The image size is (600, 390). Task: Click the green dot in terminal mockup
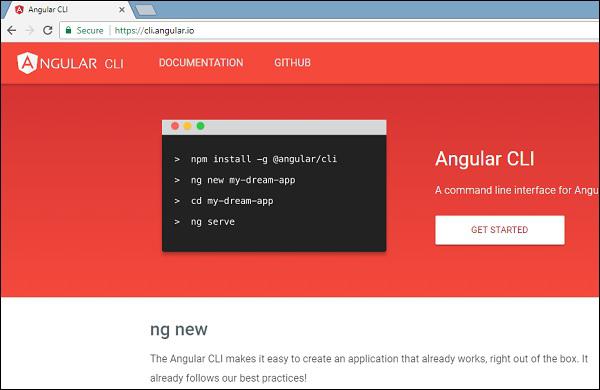pyautogui.click(x=200, y=126)
